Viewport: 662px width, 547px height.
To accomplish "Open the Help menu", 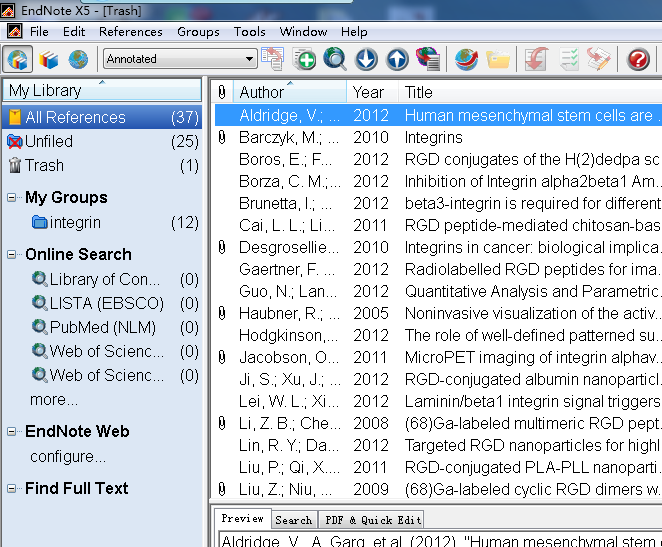I will click(354, 32).
